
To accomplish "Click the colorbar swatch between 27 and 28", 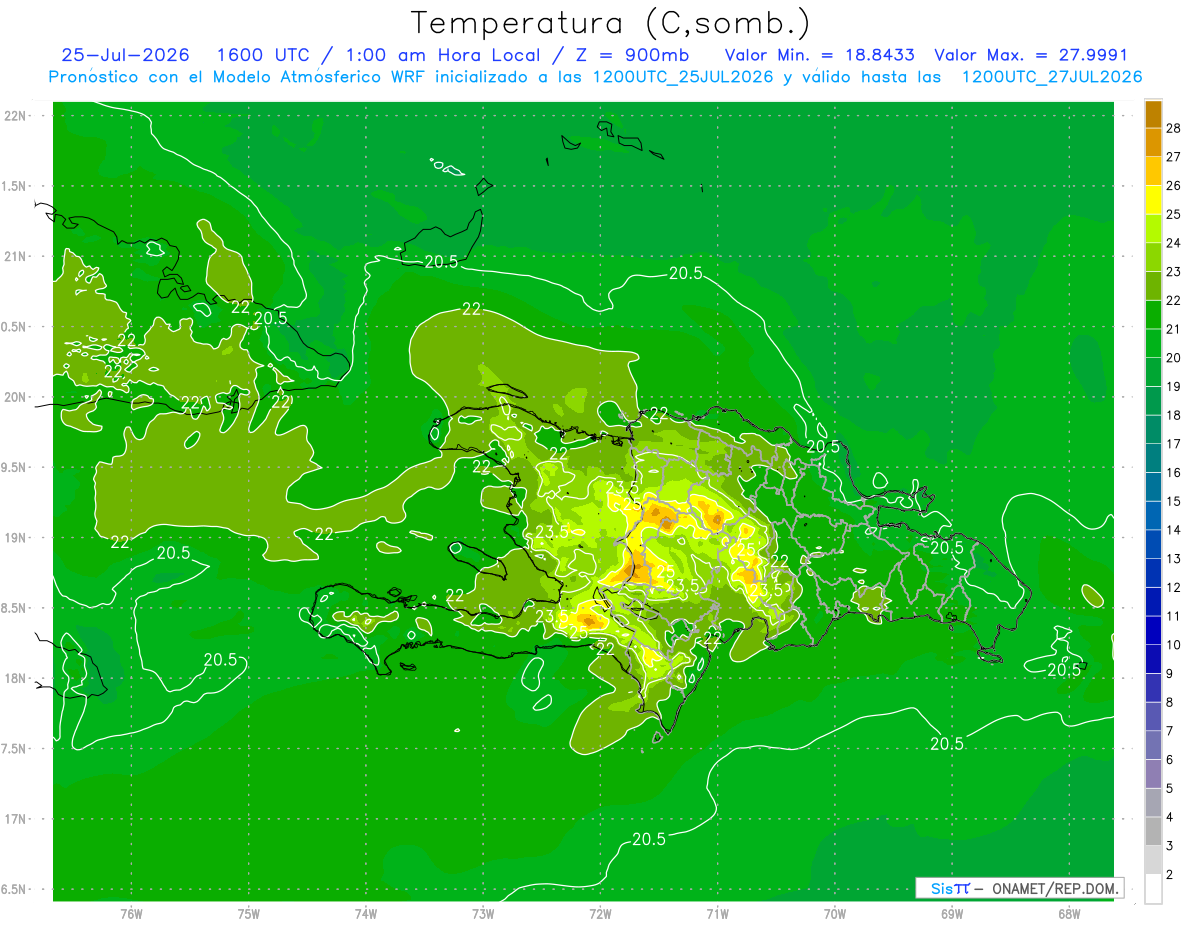I will [x=1153, y=143].
